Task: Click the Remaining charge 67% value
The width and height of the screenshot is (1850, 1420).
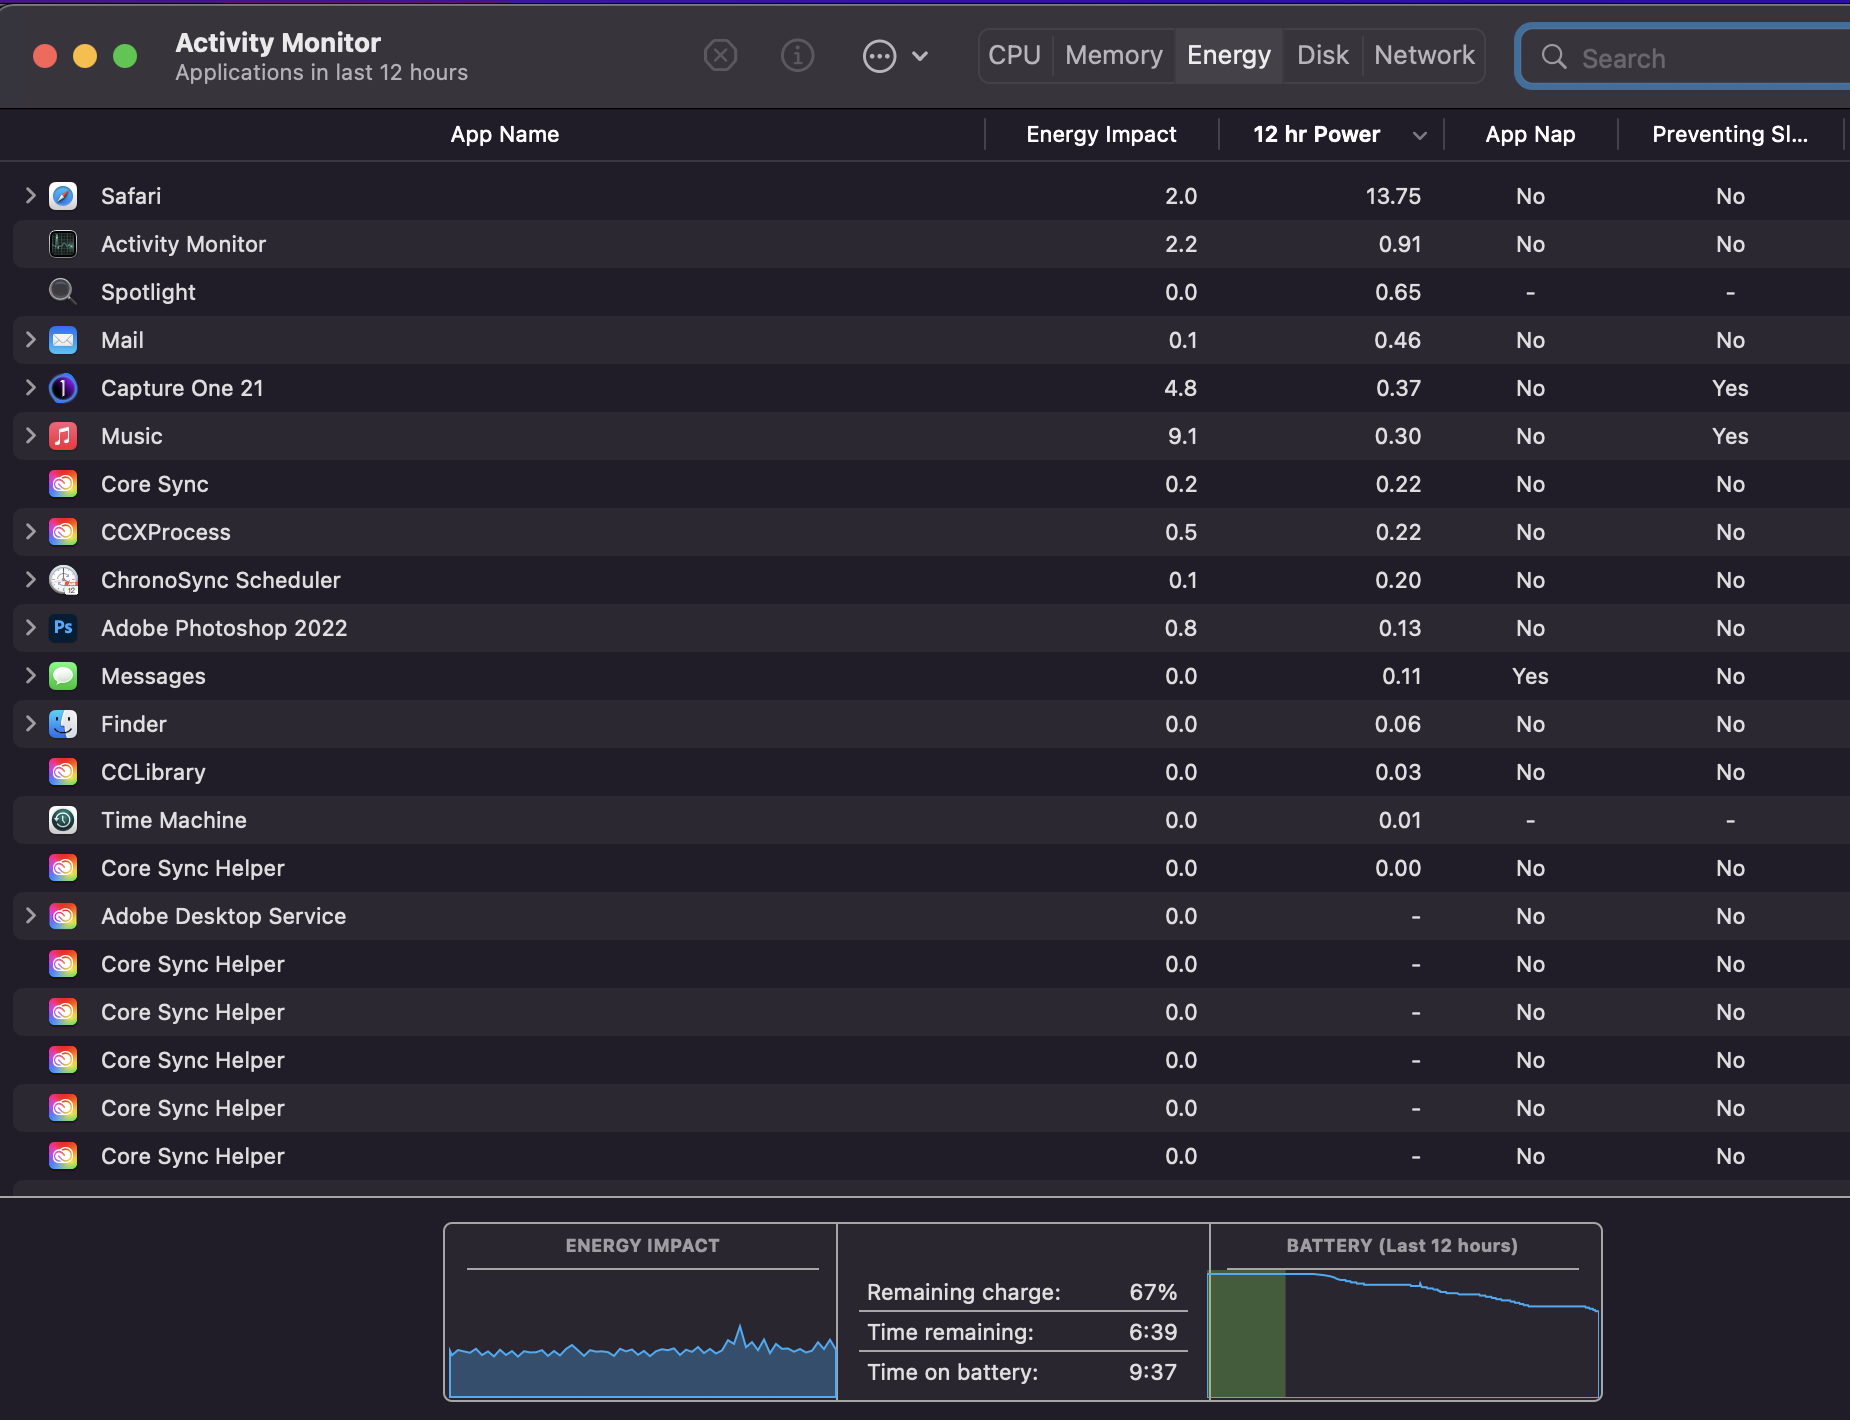Action: tap(1153, 1292)
